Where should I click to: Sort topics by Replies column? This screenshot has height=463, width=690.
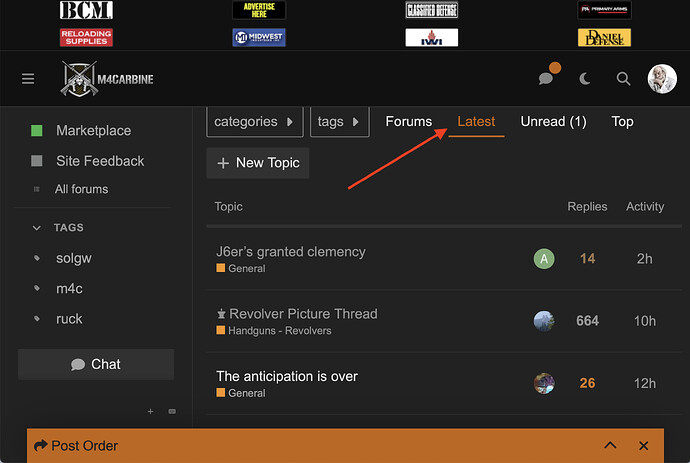(587, 206)
